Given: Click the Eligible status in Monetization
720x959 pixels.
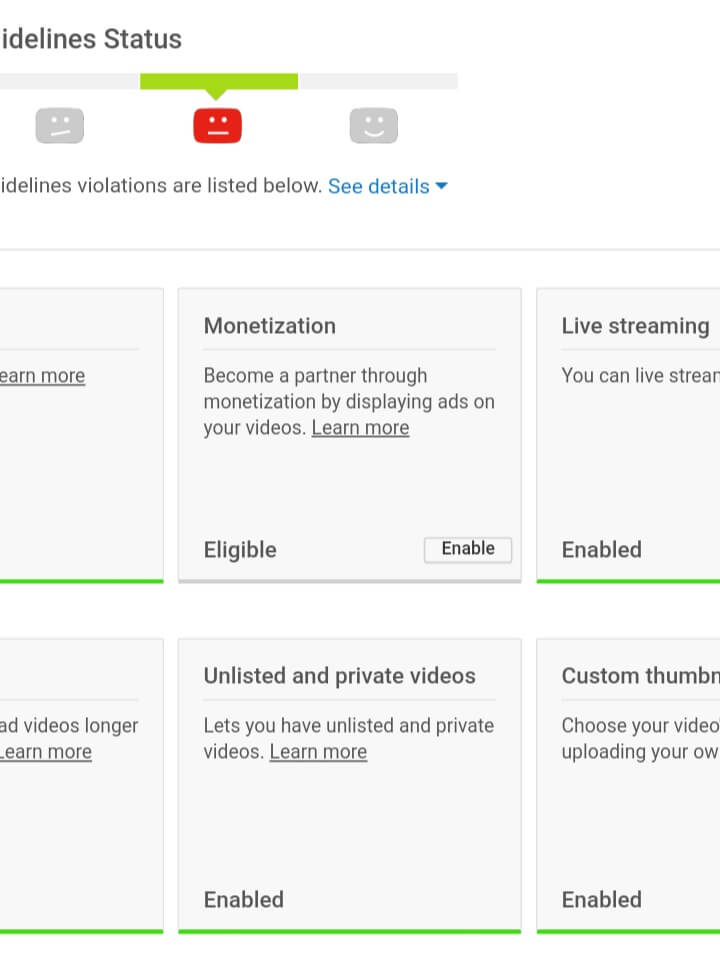Looking at the screenshot, I should 240,550.
